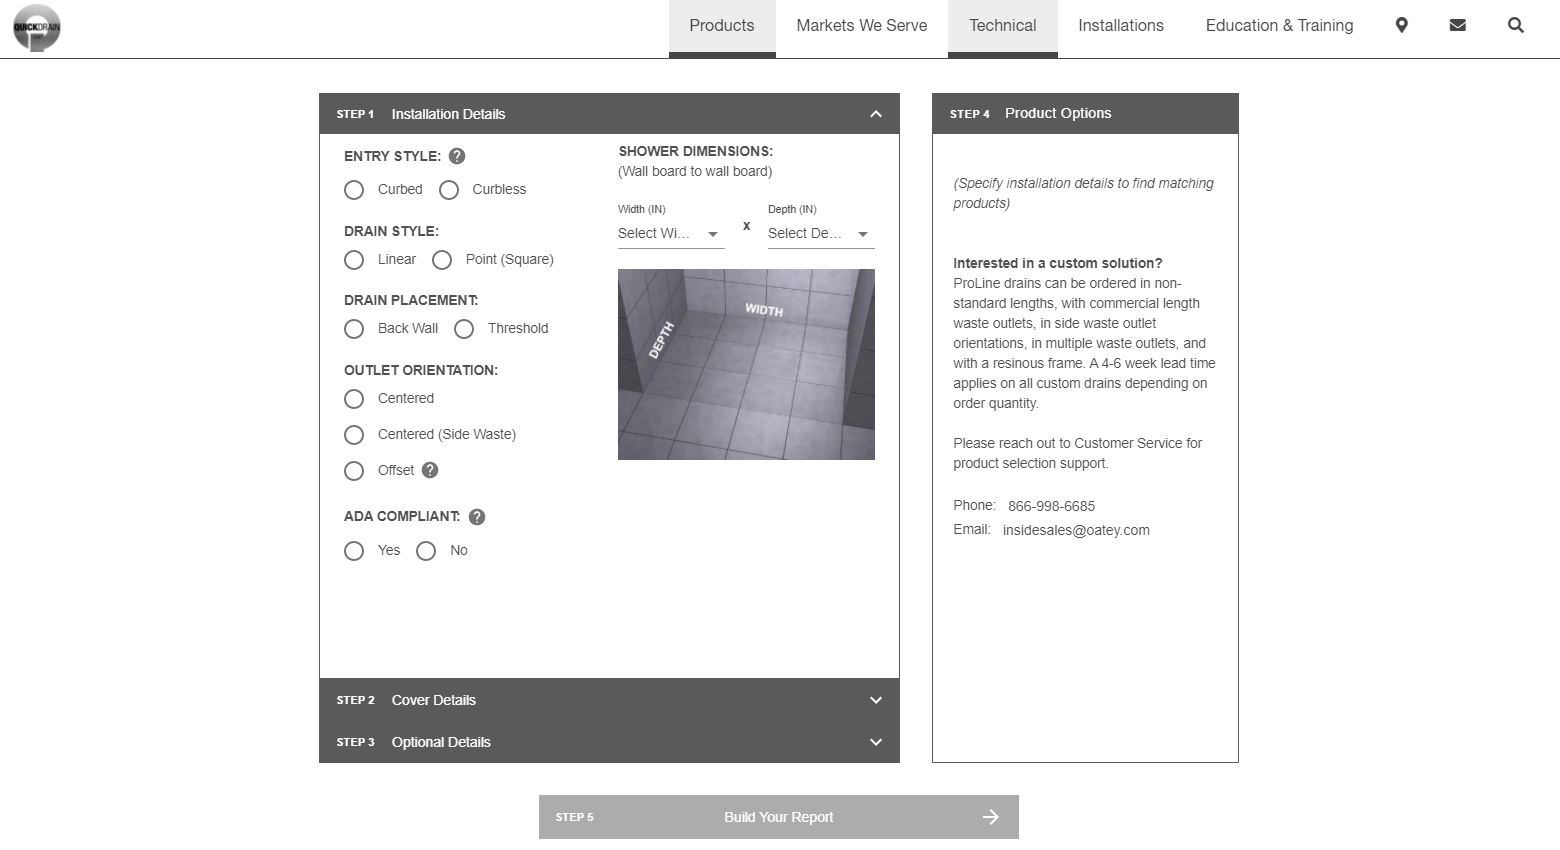
Task: Choose Point (Square) drain style
Action: (x=442, y=260)
